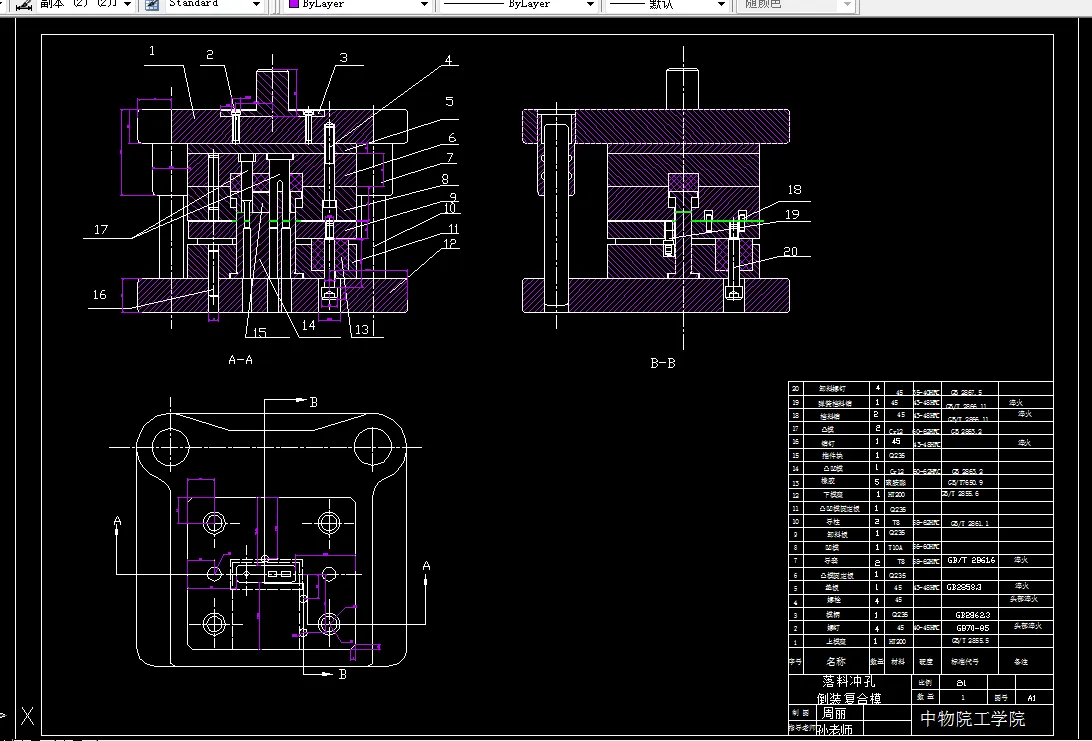
Task: Select the right-side A section marker
Action: [426, 566]
